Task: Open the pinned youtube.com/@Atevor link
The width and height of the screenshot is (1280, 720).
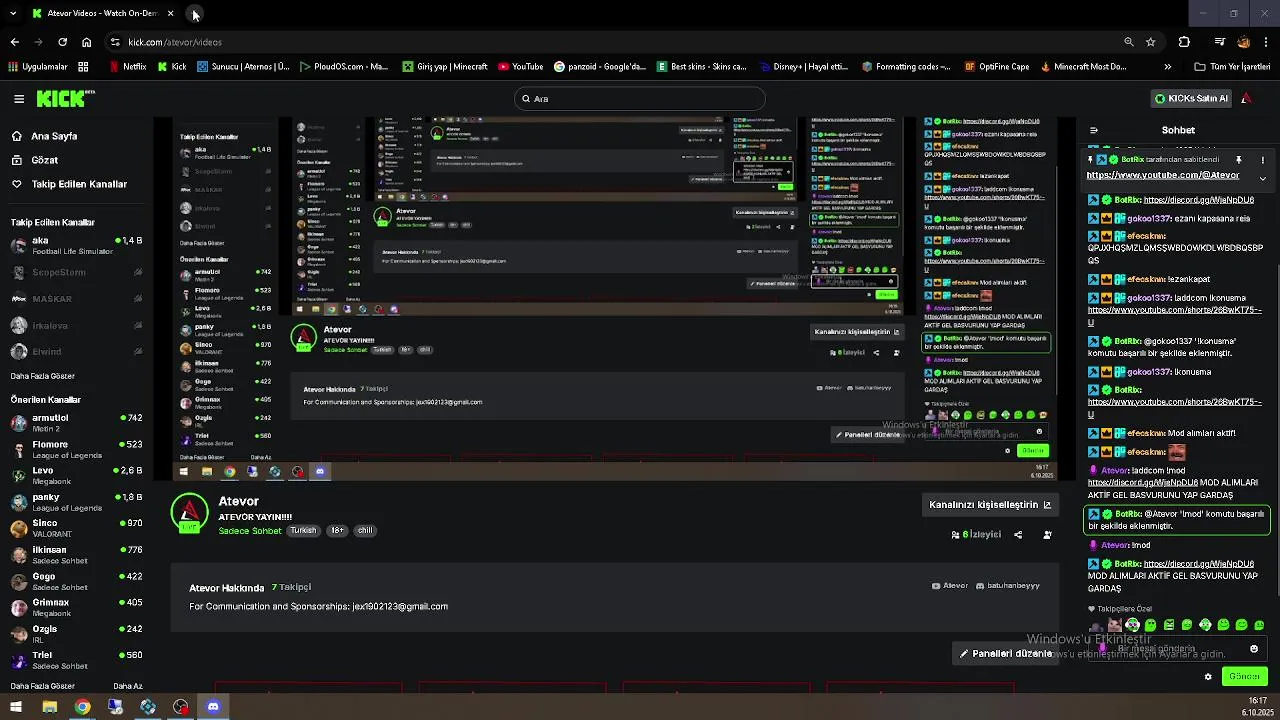Action: coord(1162,176)
